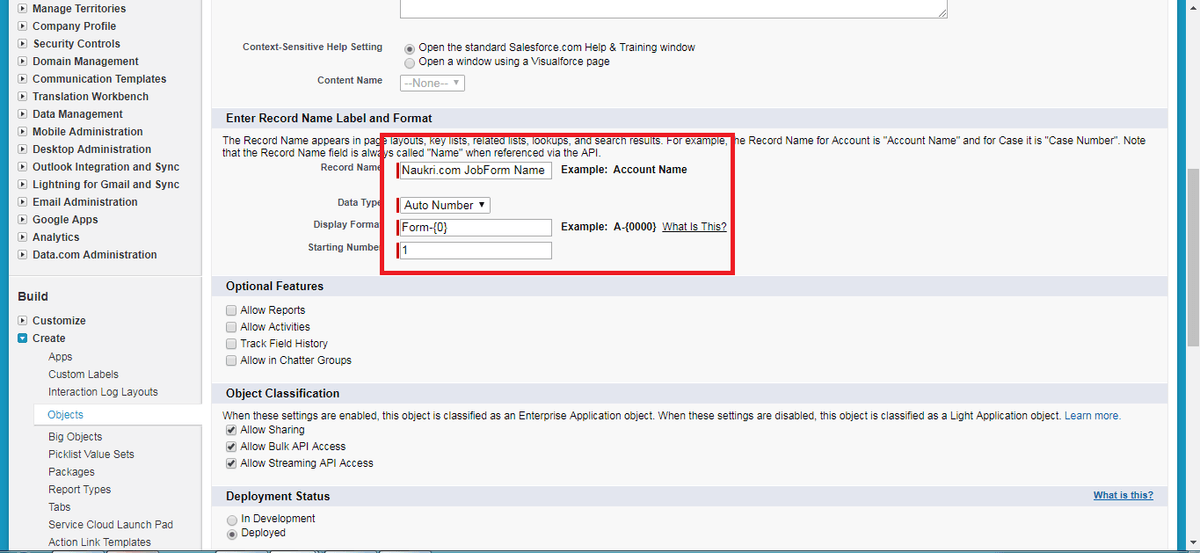
Task: Expand the Analytics arrow icon
Action: (23, 237)
